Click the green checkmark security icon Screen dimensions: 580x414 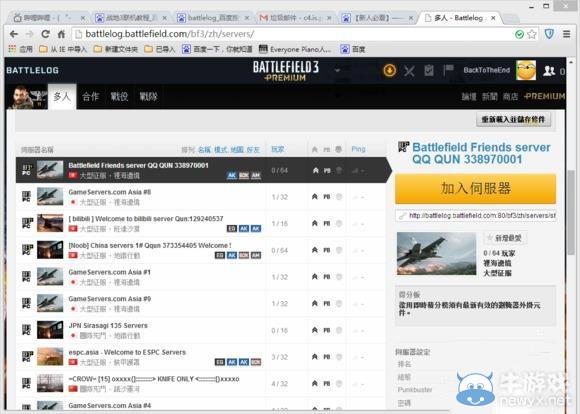click(x=519, y=34)
